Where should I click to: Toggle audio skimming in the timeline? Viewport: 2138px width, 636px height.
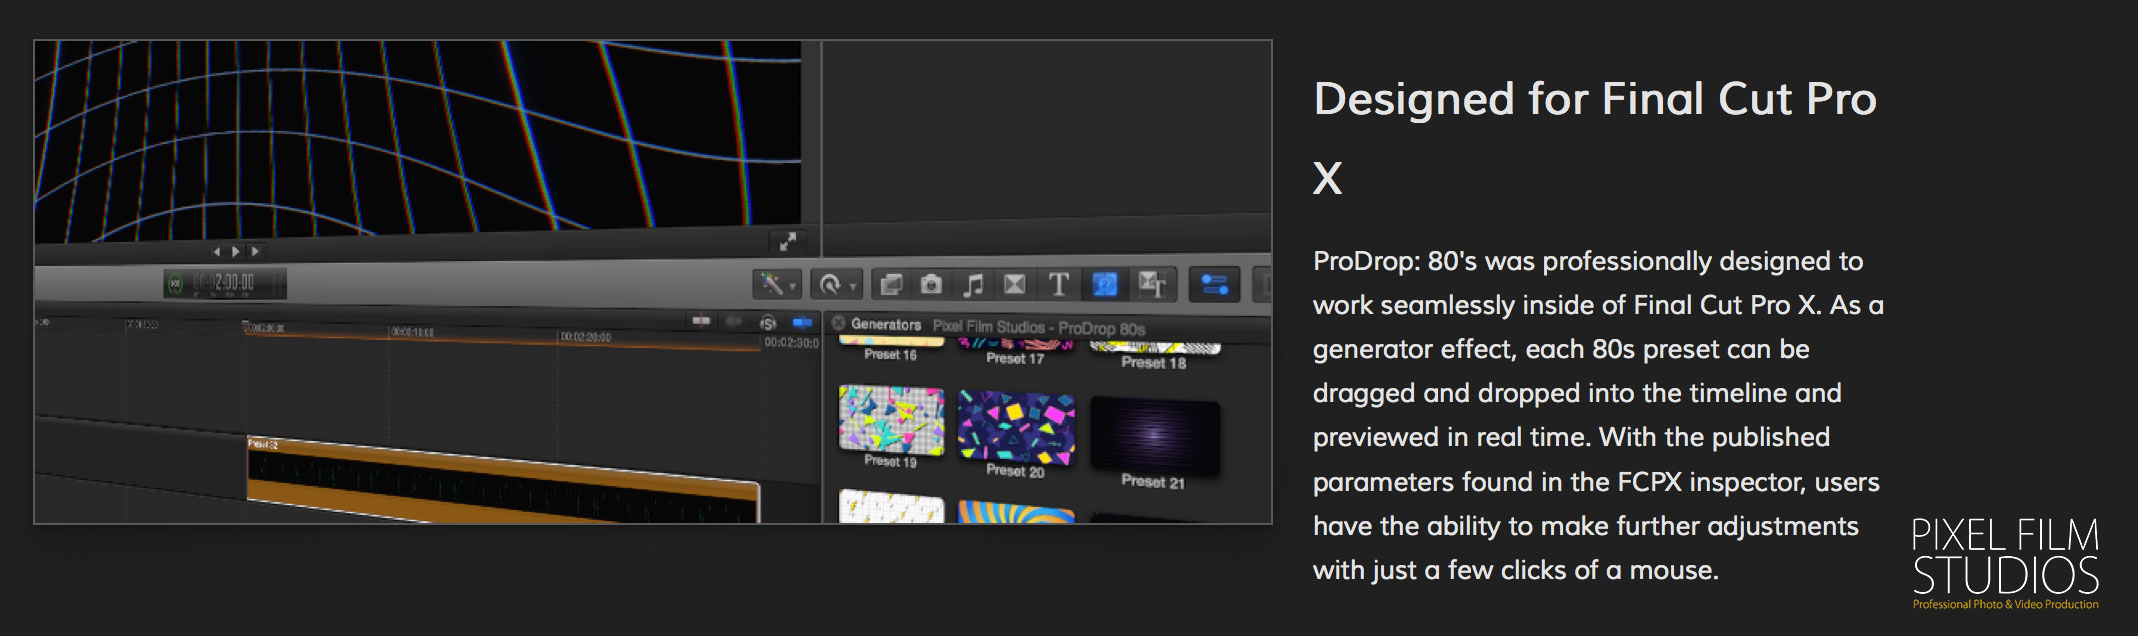point(734,322)
